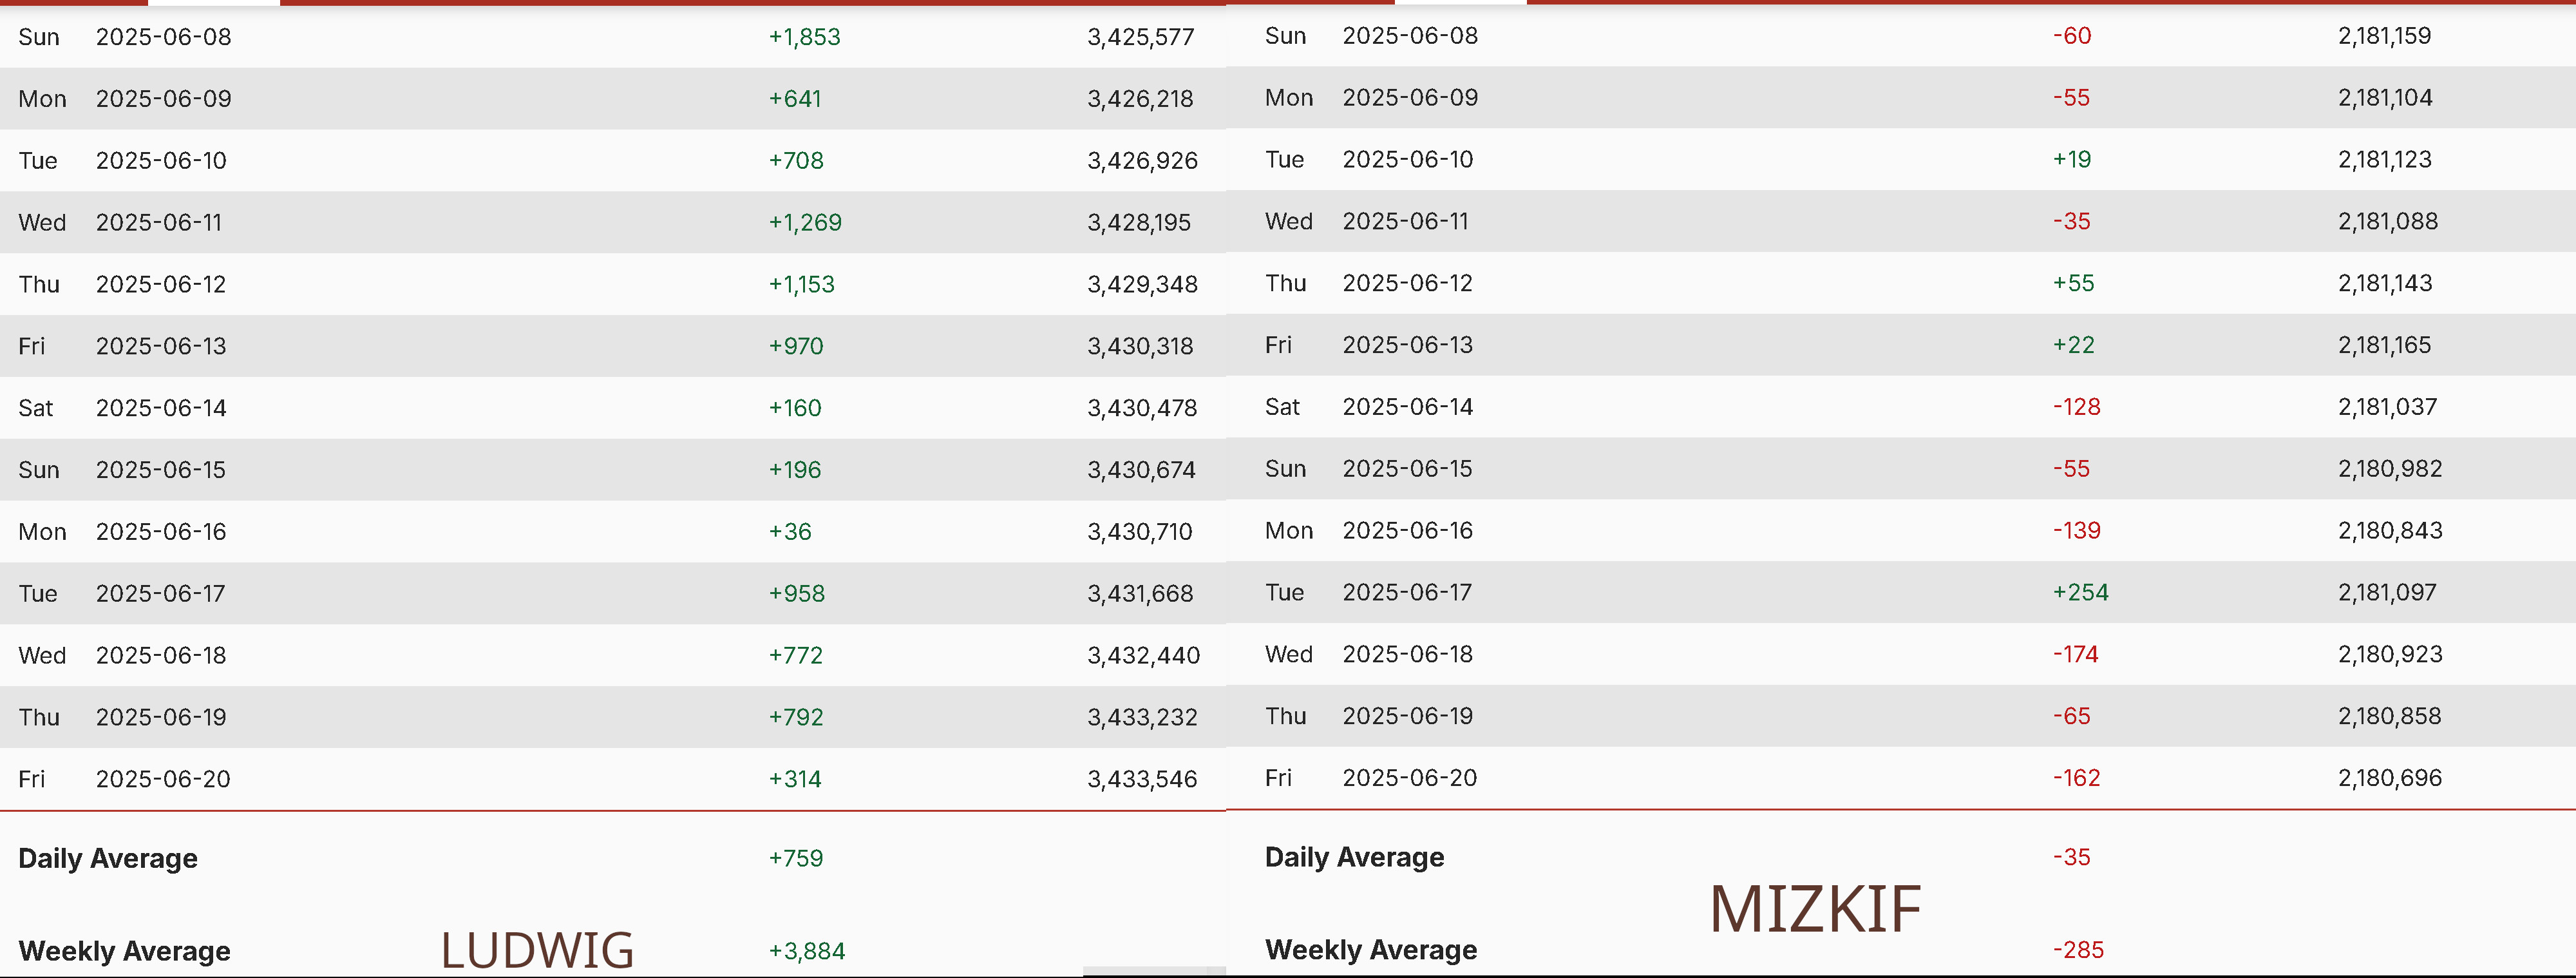Select Ludwig's total 3,429,348
2576x978 pixels.
click(1143, 285)
